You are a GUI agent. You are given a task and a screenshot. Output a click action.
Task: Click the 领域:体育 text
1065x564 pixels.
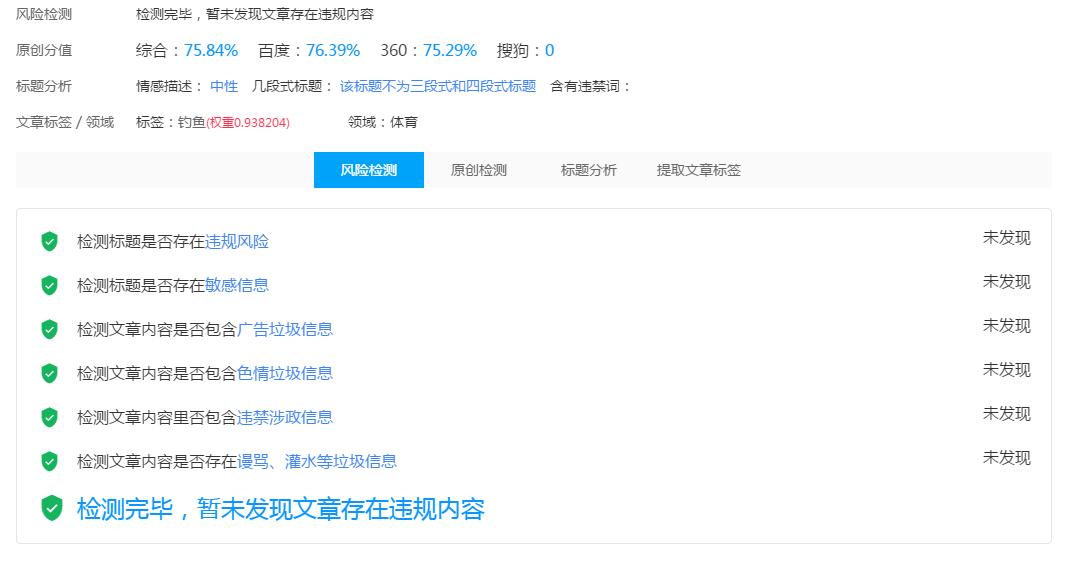(383, 122)
